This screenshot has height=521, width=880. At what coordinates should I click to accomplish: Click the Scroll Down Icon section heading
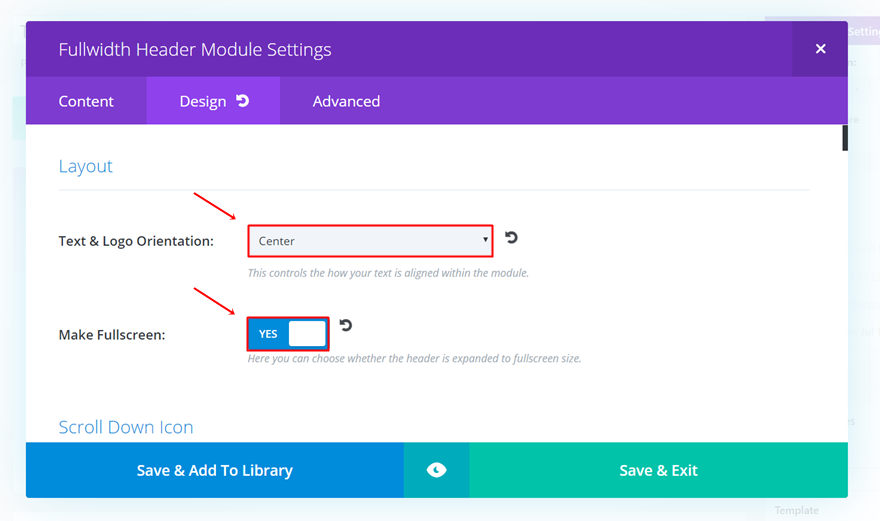click(x=126, y=427)
